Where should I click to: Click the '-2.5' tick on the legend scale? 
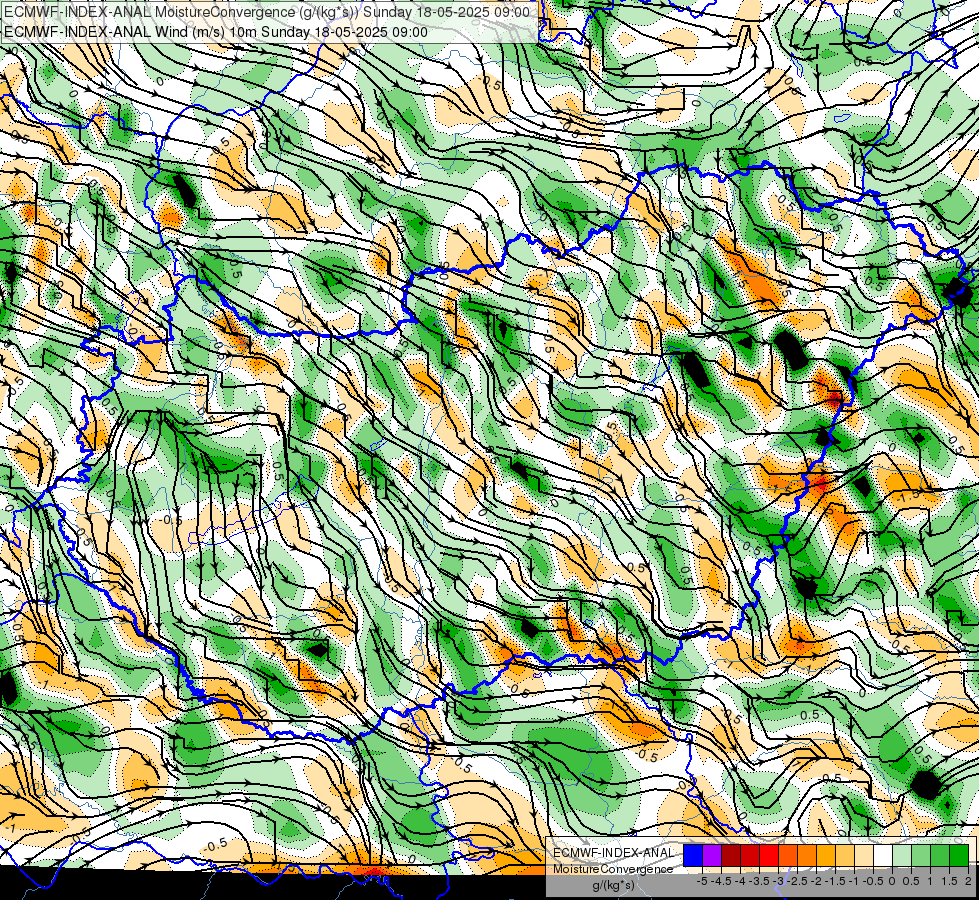pyautogui.click(x=797, y=881)
